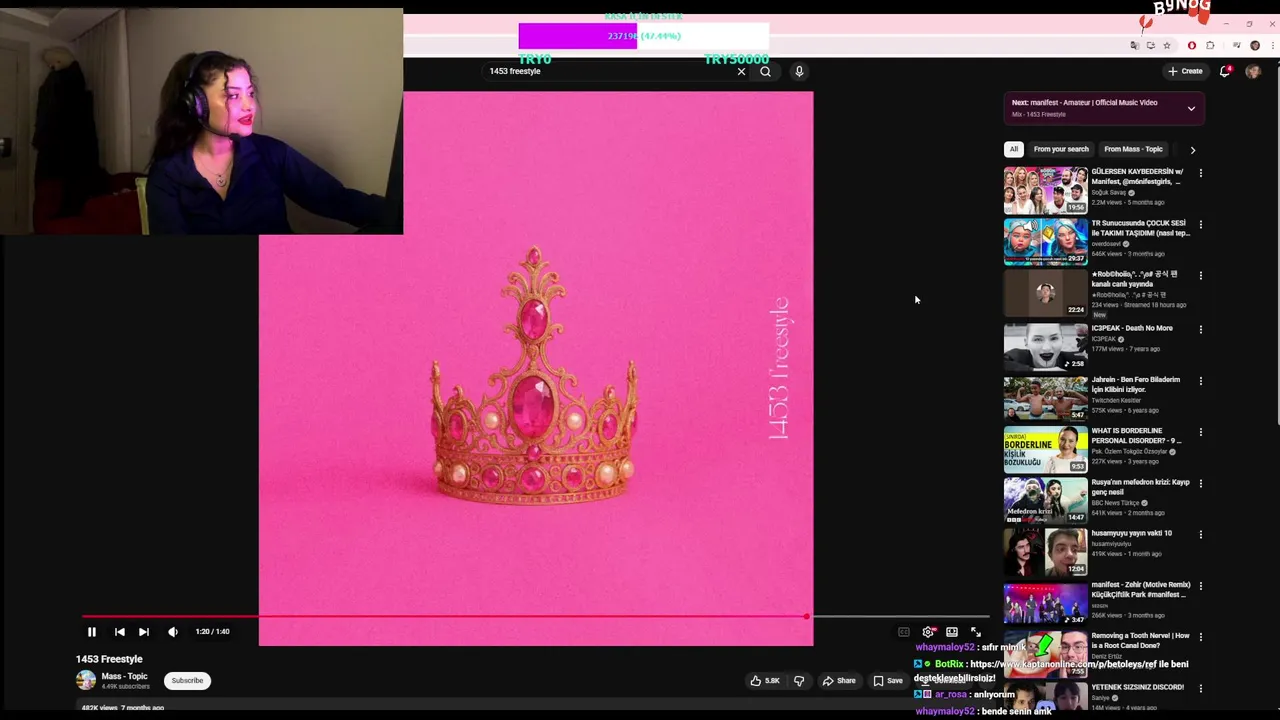
Task: Click the install app icon in address bar
Action: click(x=1151, y=45)
